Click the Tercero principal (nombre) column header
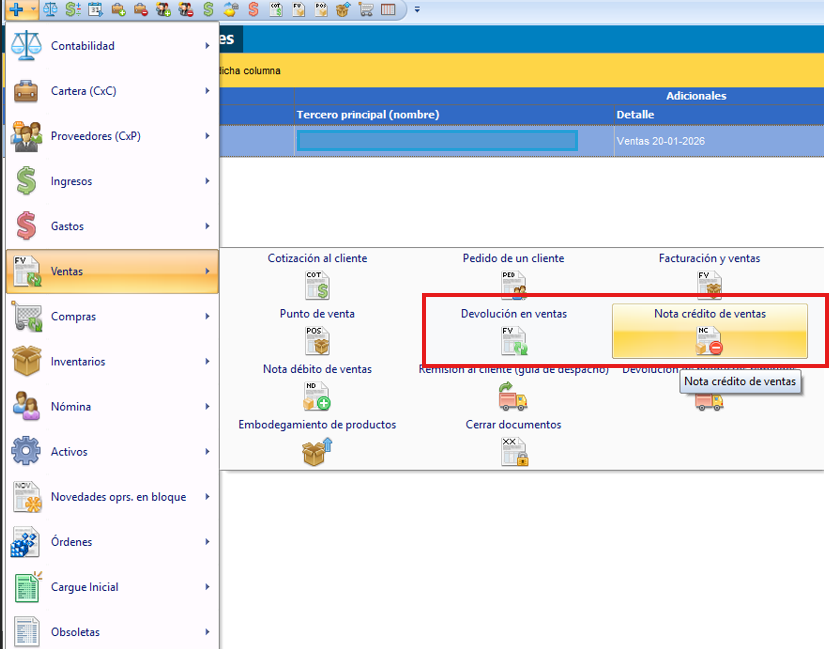Screen dimensions: 830x649 pyautogui.click(x=454, y=115)
